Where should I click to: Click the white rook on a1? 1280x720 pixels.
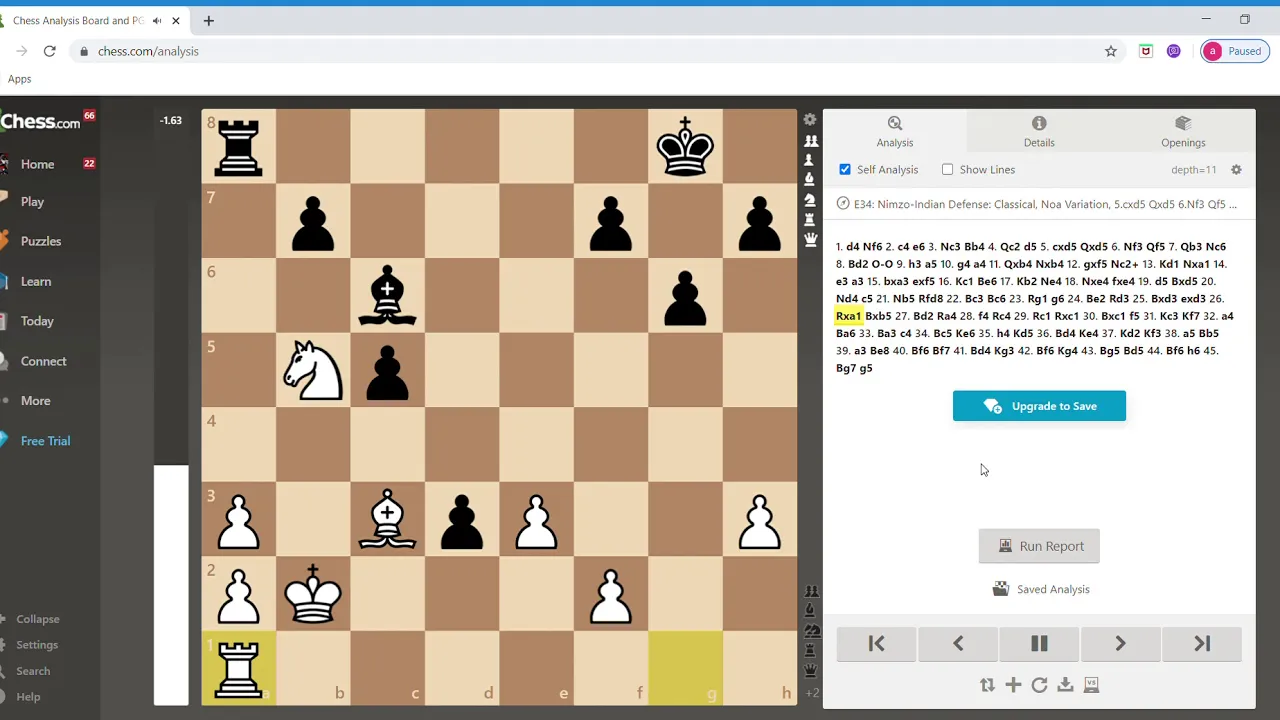pyautogui.click(x=238, y=668)
